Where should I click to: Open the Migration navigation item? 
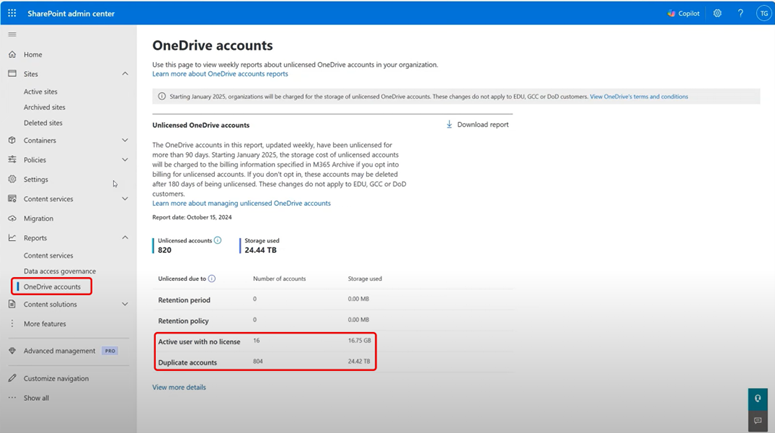coord(39,218)
